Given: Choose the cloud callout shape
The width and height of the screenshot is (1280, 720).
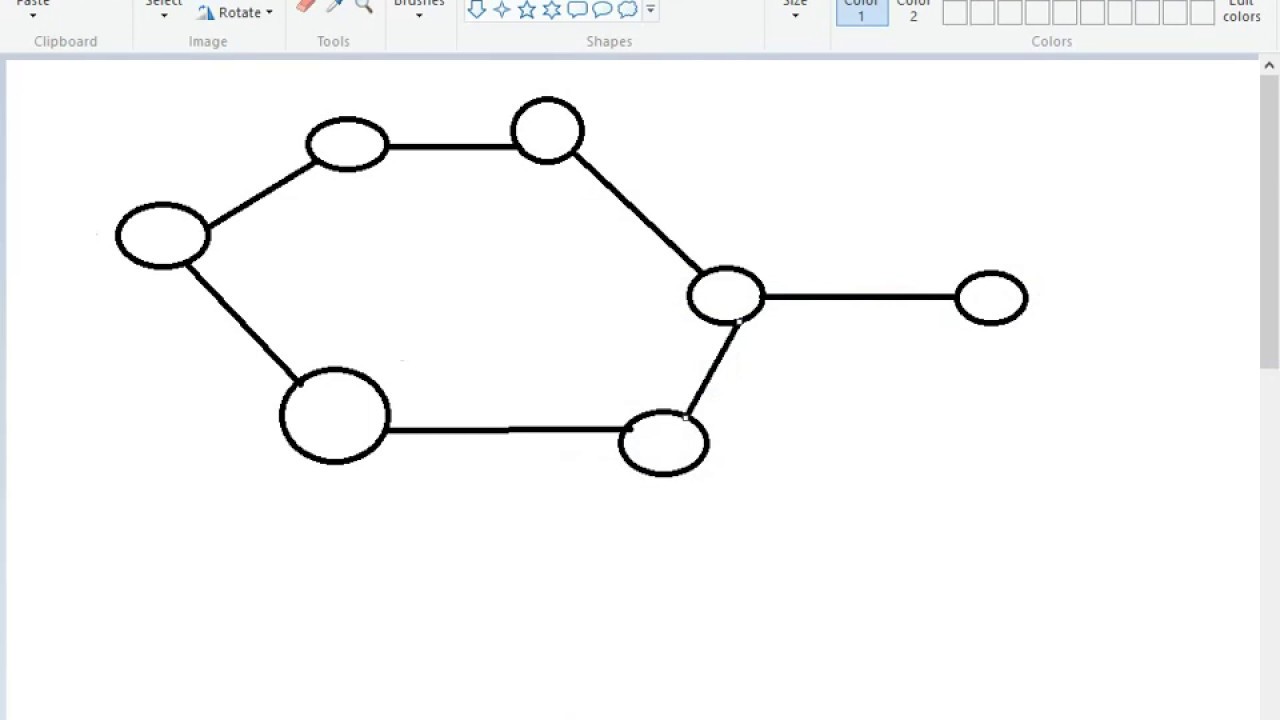Looking at the screenshot, I should [x=627, y=9].
